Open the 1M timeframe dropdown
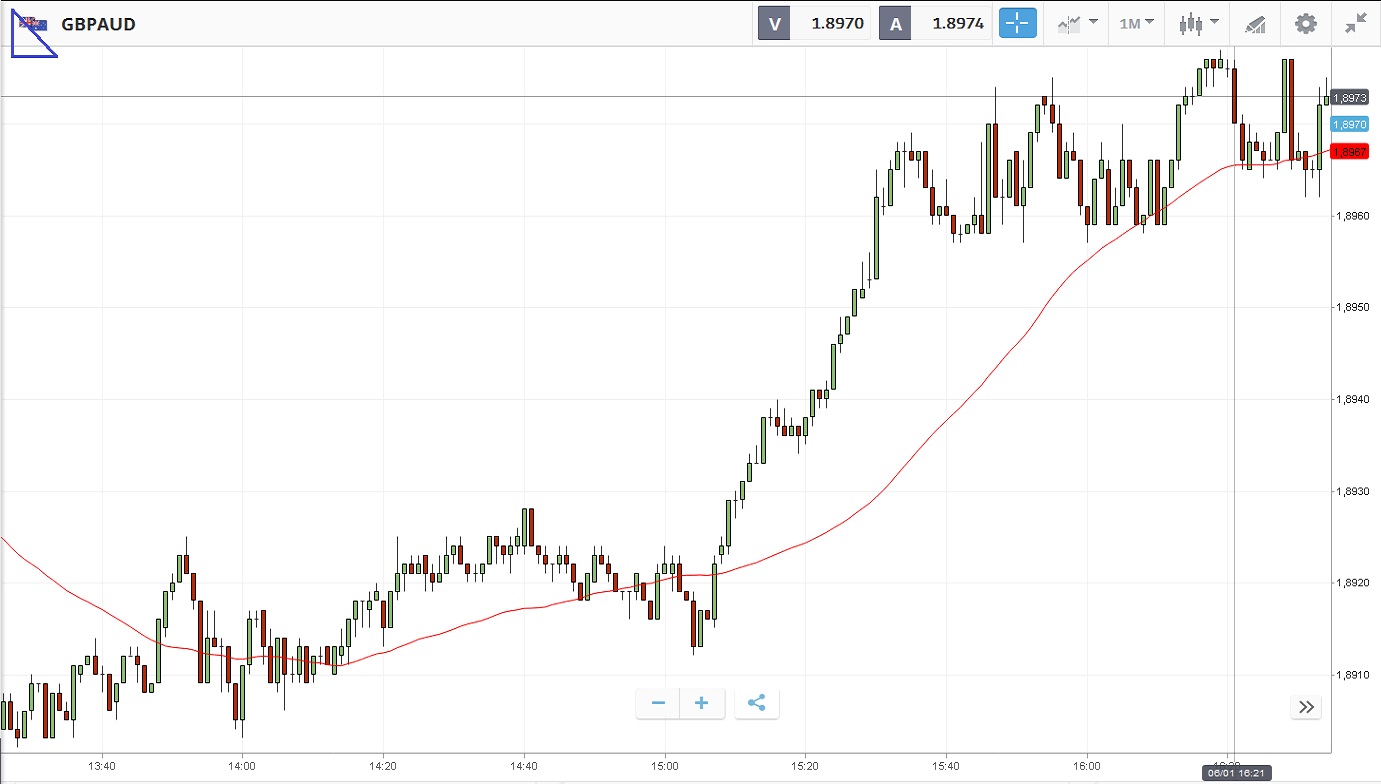 (1136, 23)
